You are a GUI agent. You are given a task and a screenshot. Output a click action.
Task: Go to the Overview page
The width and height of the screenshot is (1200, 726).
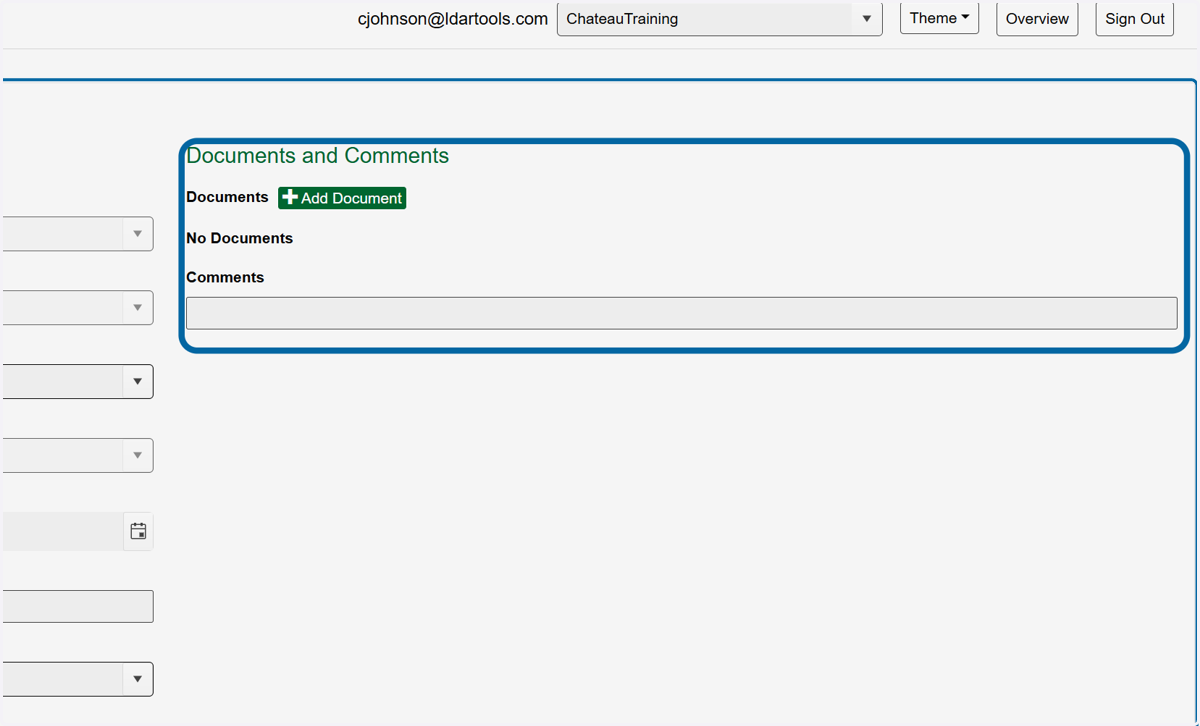pos(1037,19)
